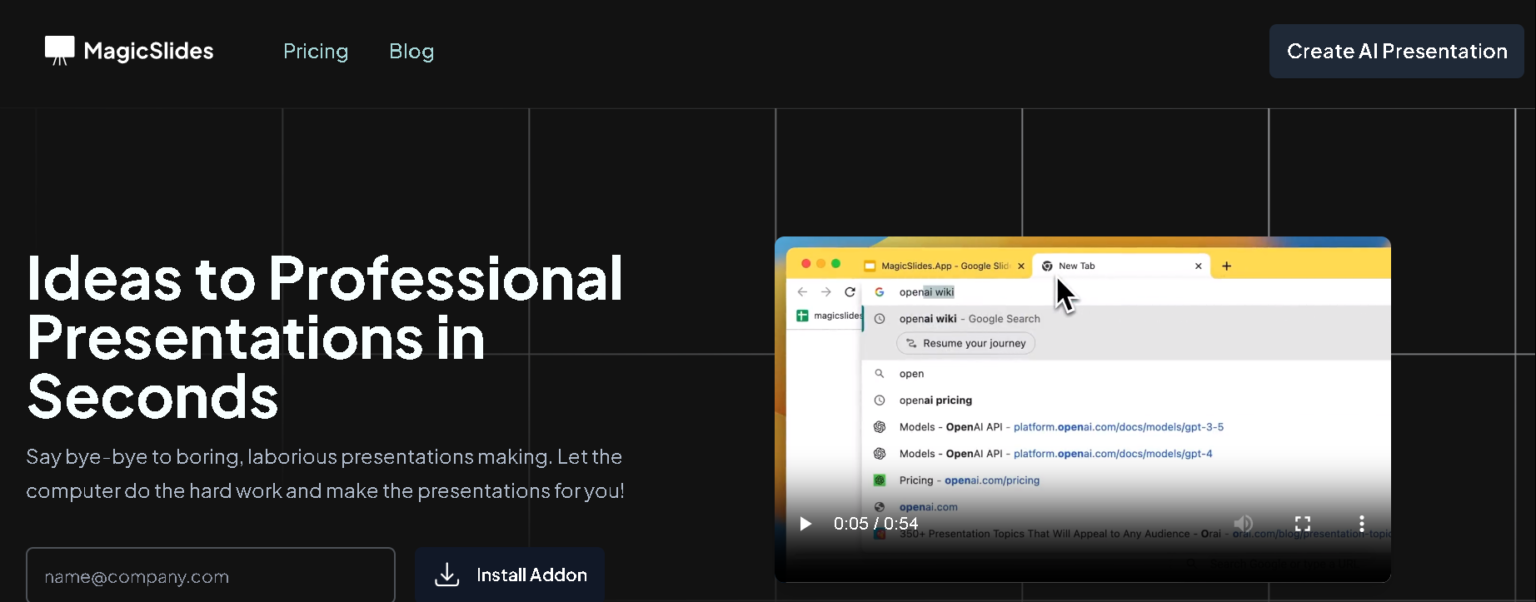Screen dimensions: 1536x602
Task: Click the Google logo in the address bar
Action: [x=880, y=291]
